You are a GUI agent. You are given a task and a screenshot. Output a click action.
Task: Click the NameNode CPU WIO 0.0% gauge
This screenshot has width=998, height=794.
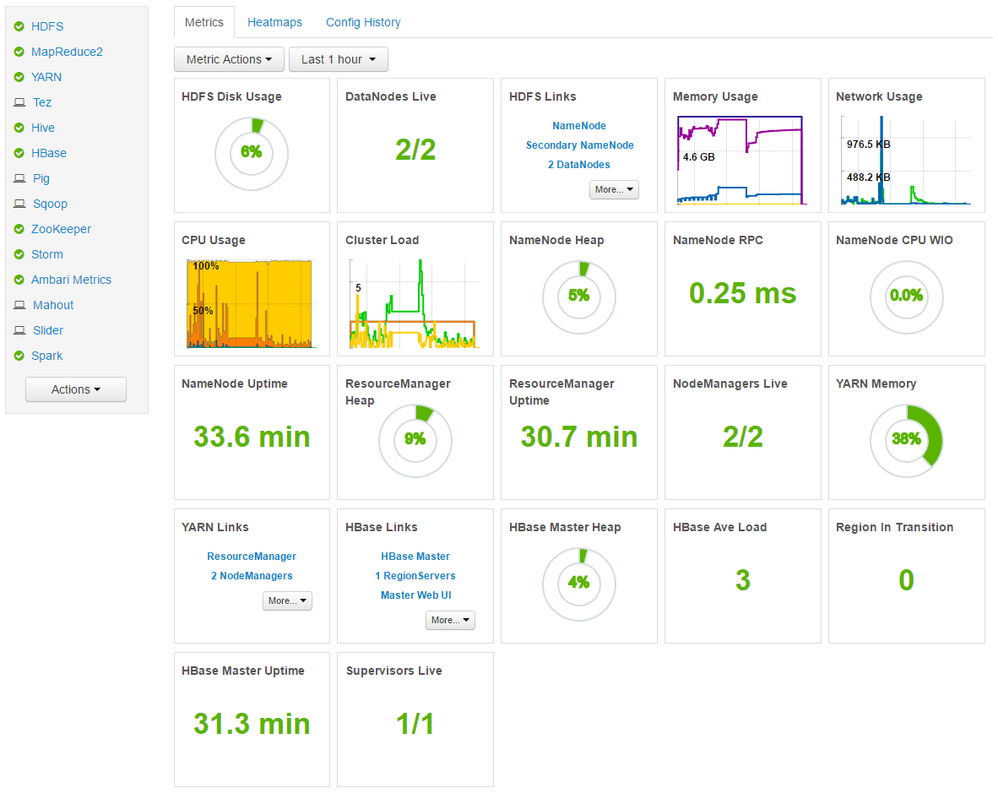click(x=906, y=297)
